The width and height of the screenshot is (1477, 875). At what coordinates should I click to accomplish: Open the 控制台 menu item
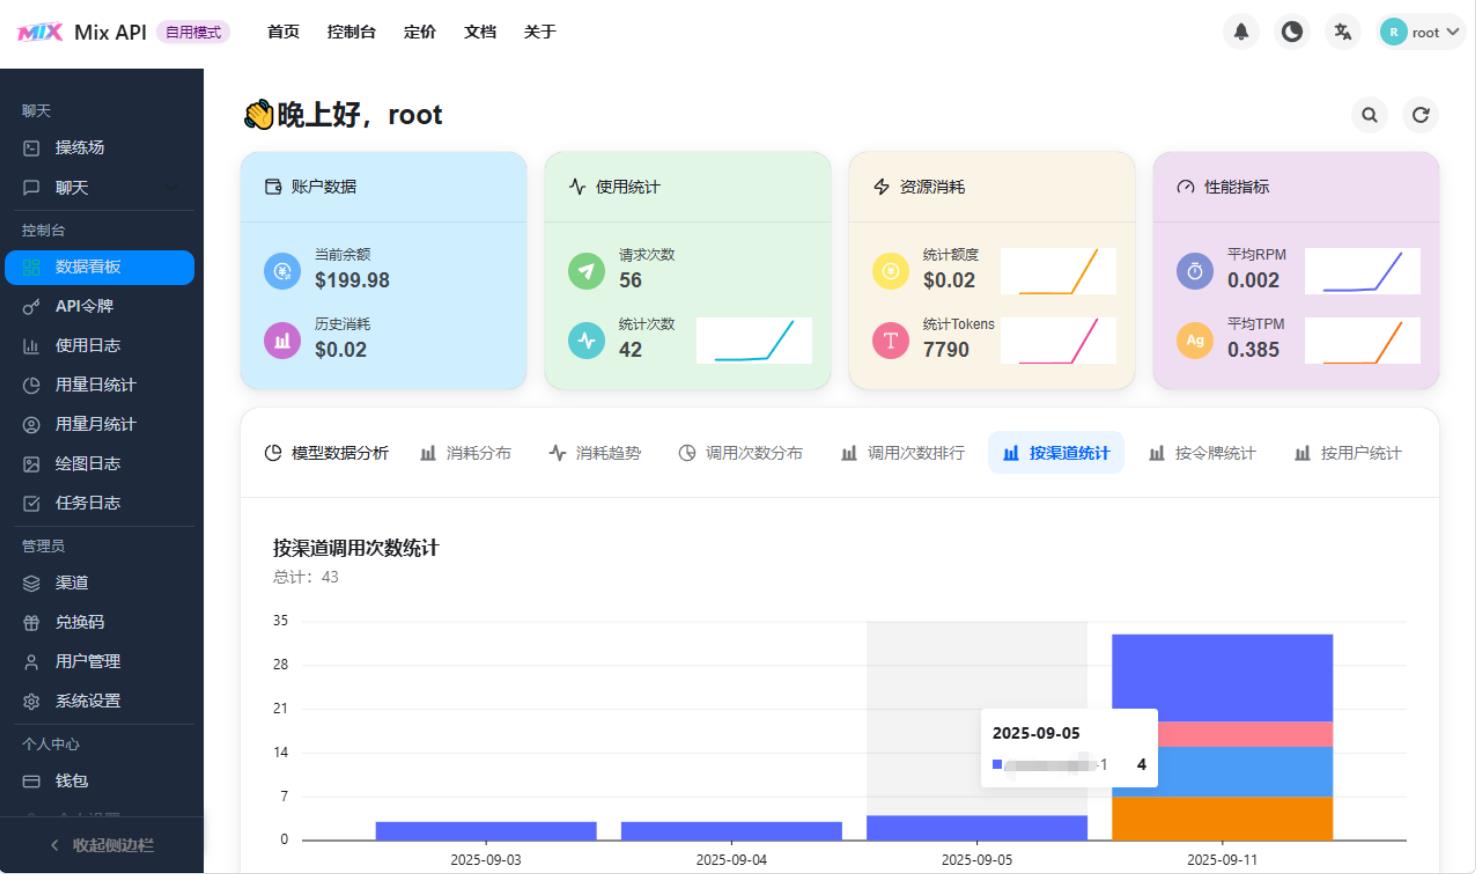point(351,31)
